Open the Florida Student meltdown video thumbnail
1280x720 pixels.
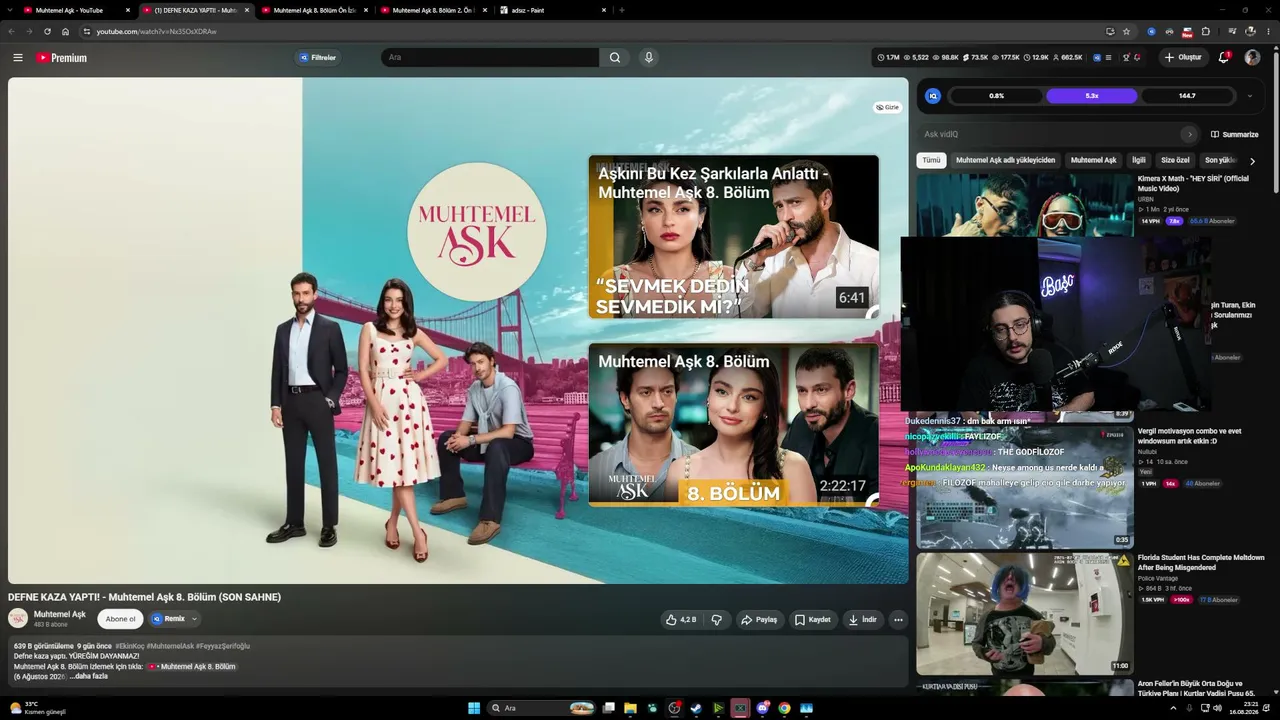click(x=1025, y=614)
